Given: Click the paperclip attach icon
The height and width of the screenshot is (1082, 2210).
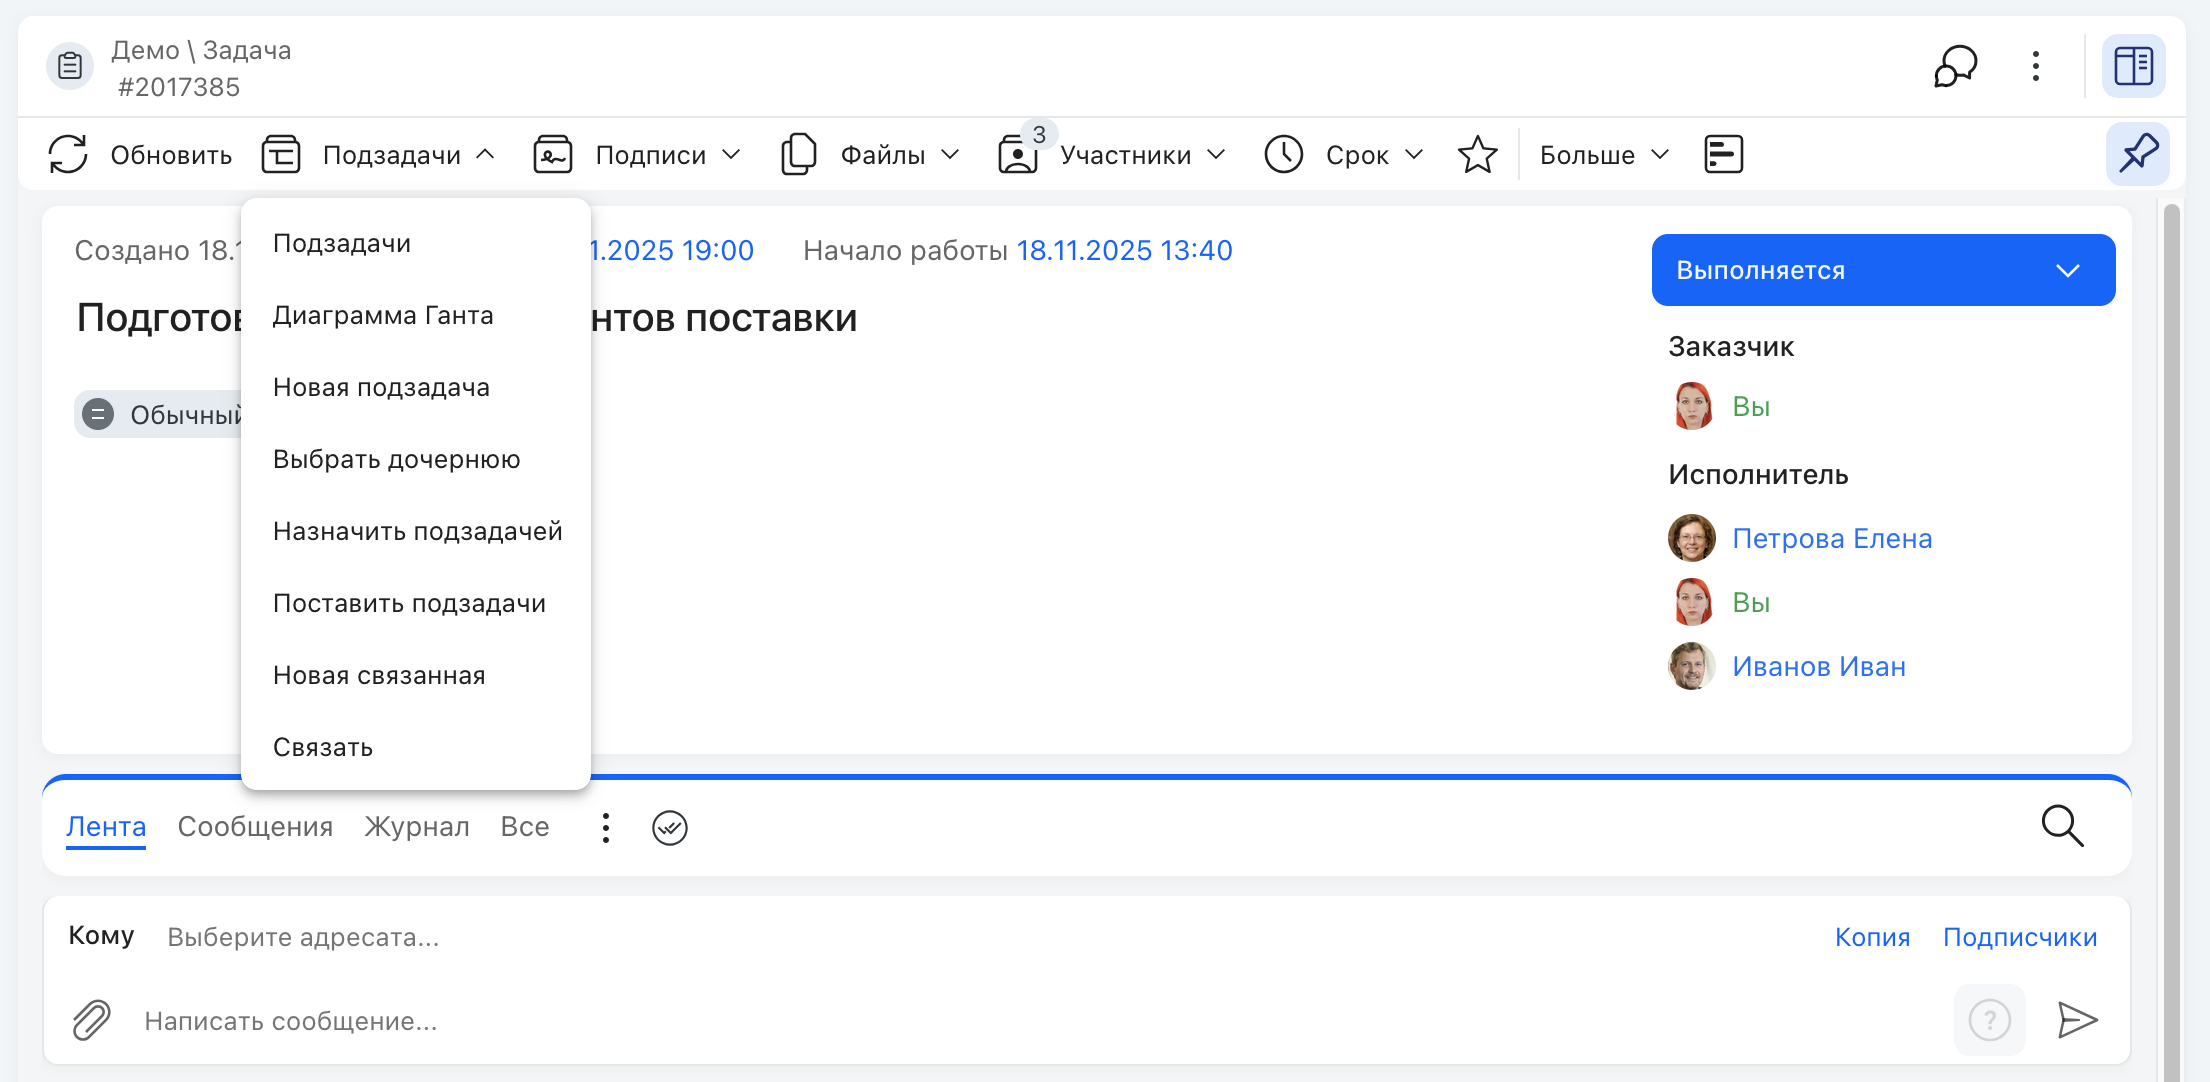Looking at the screenshot, I should [91, 1020].
